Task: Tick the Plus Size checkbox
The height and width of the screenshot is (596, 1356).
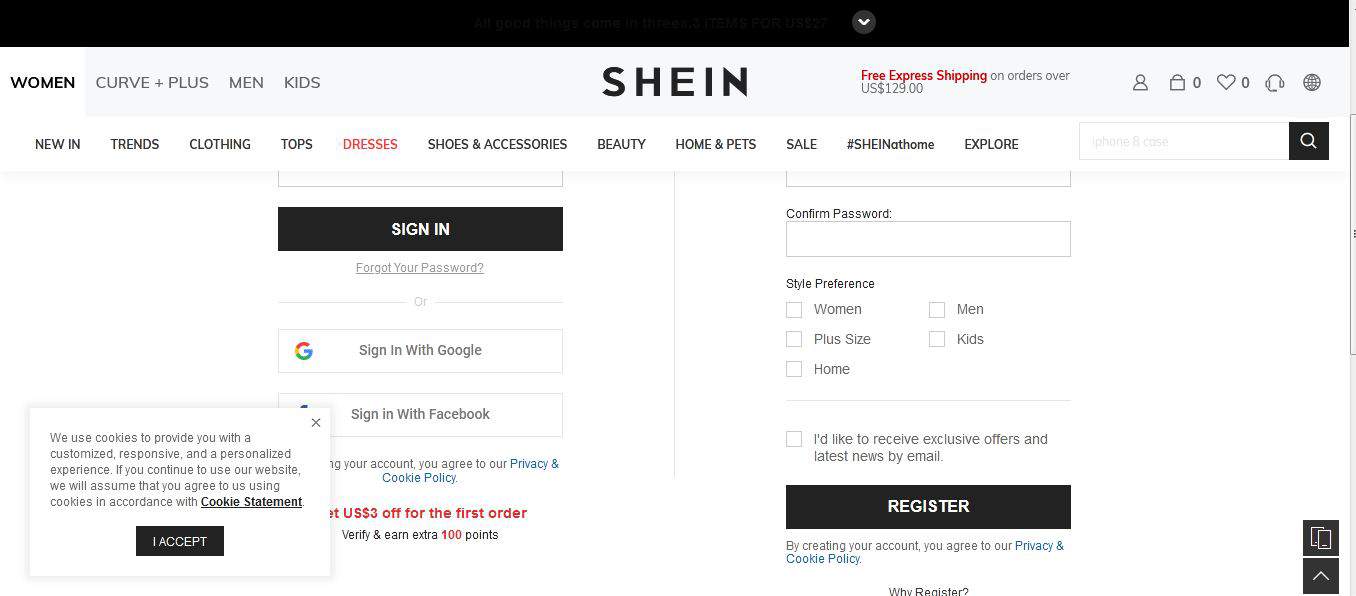Action: [x=794, y=340]
